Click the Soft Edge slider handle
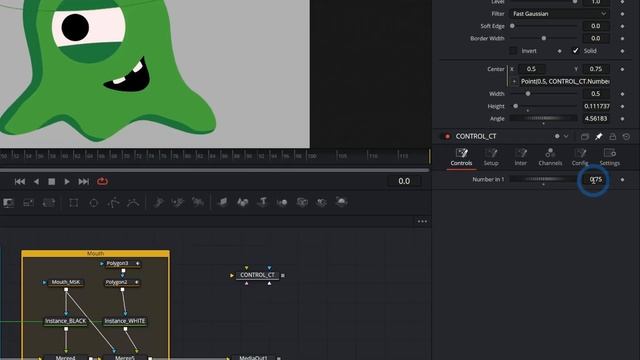 coord(512,26)
